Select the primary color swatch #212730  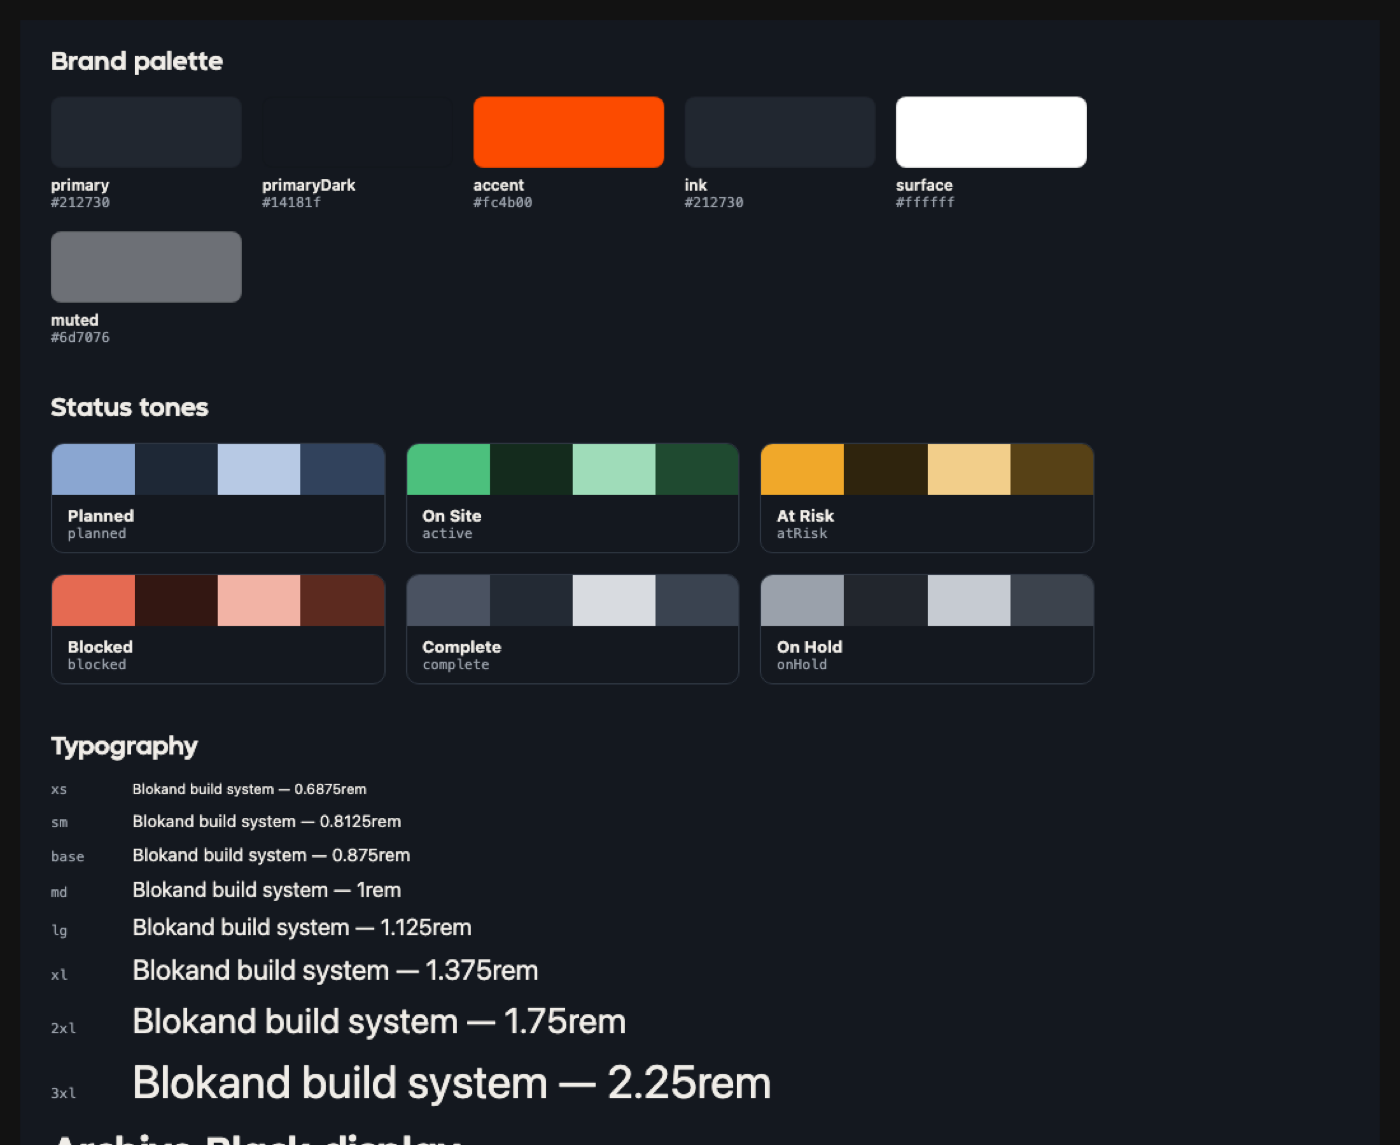coord(146,132)
